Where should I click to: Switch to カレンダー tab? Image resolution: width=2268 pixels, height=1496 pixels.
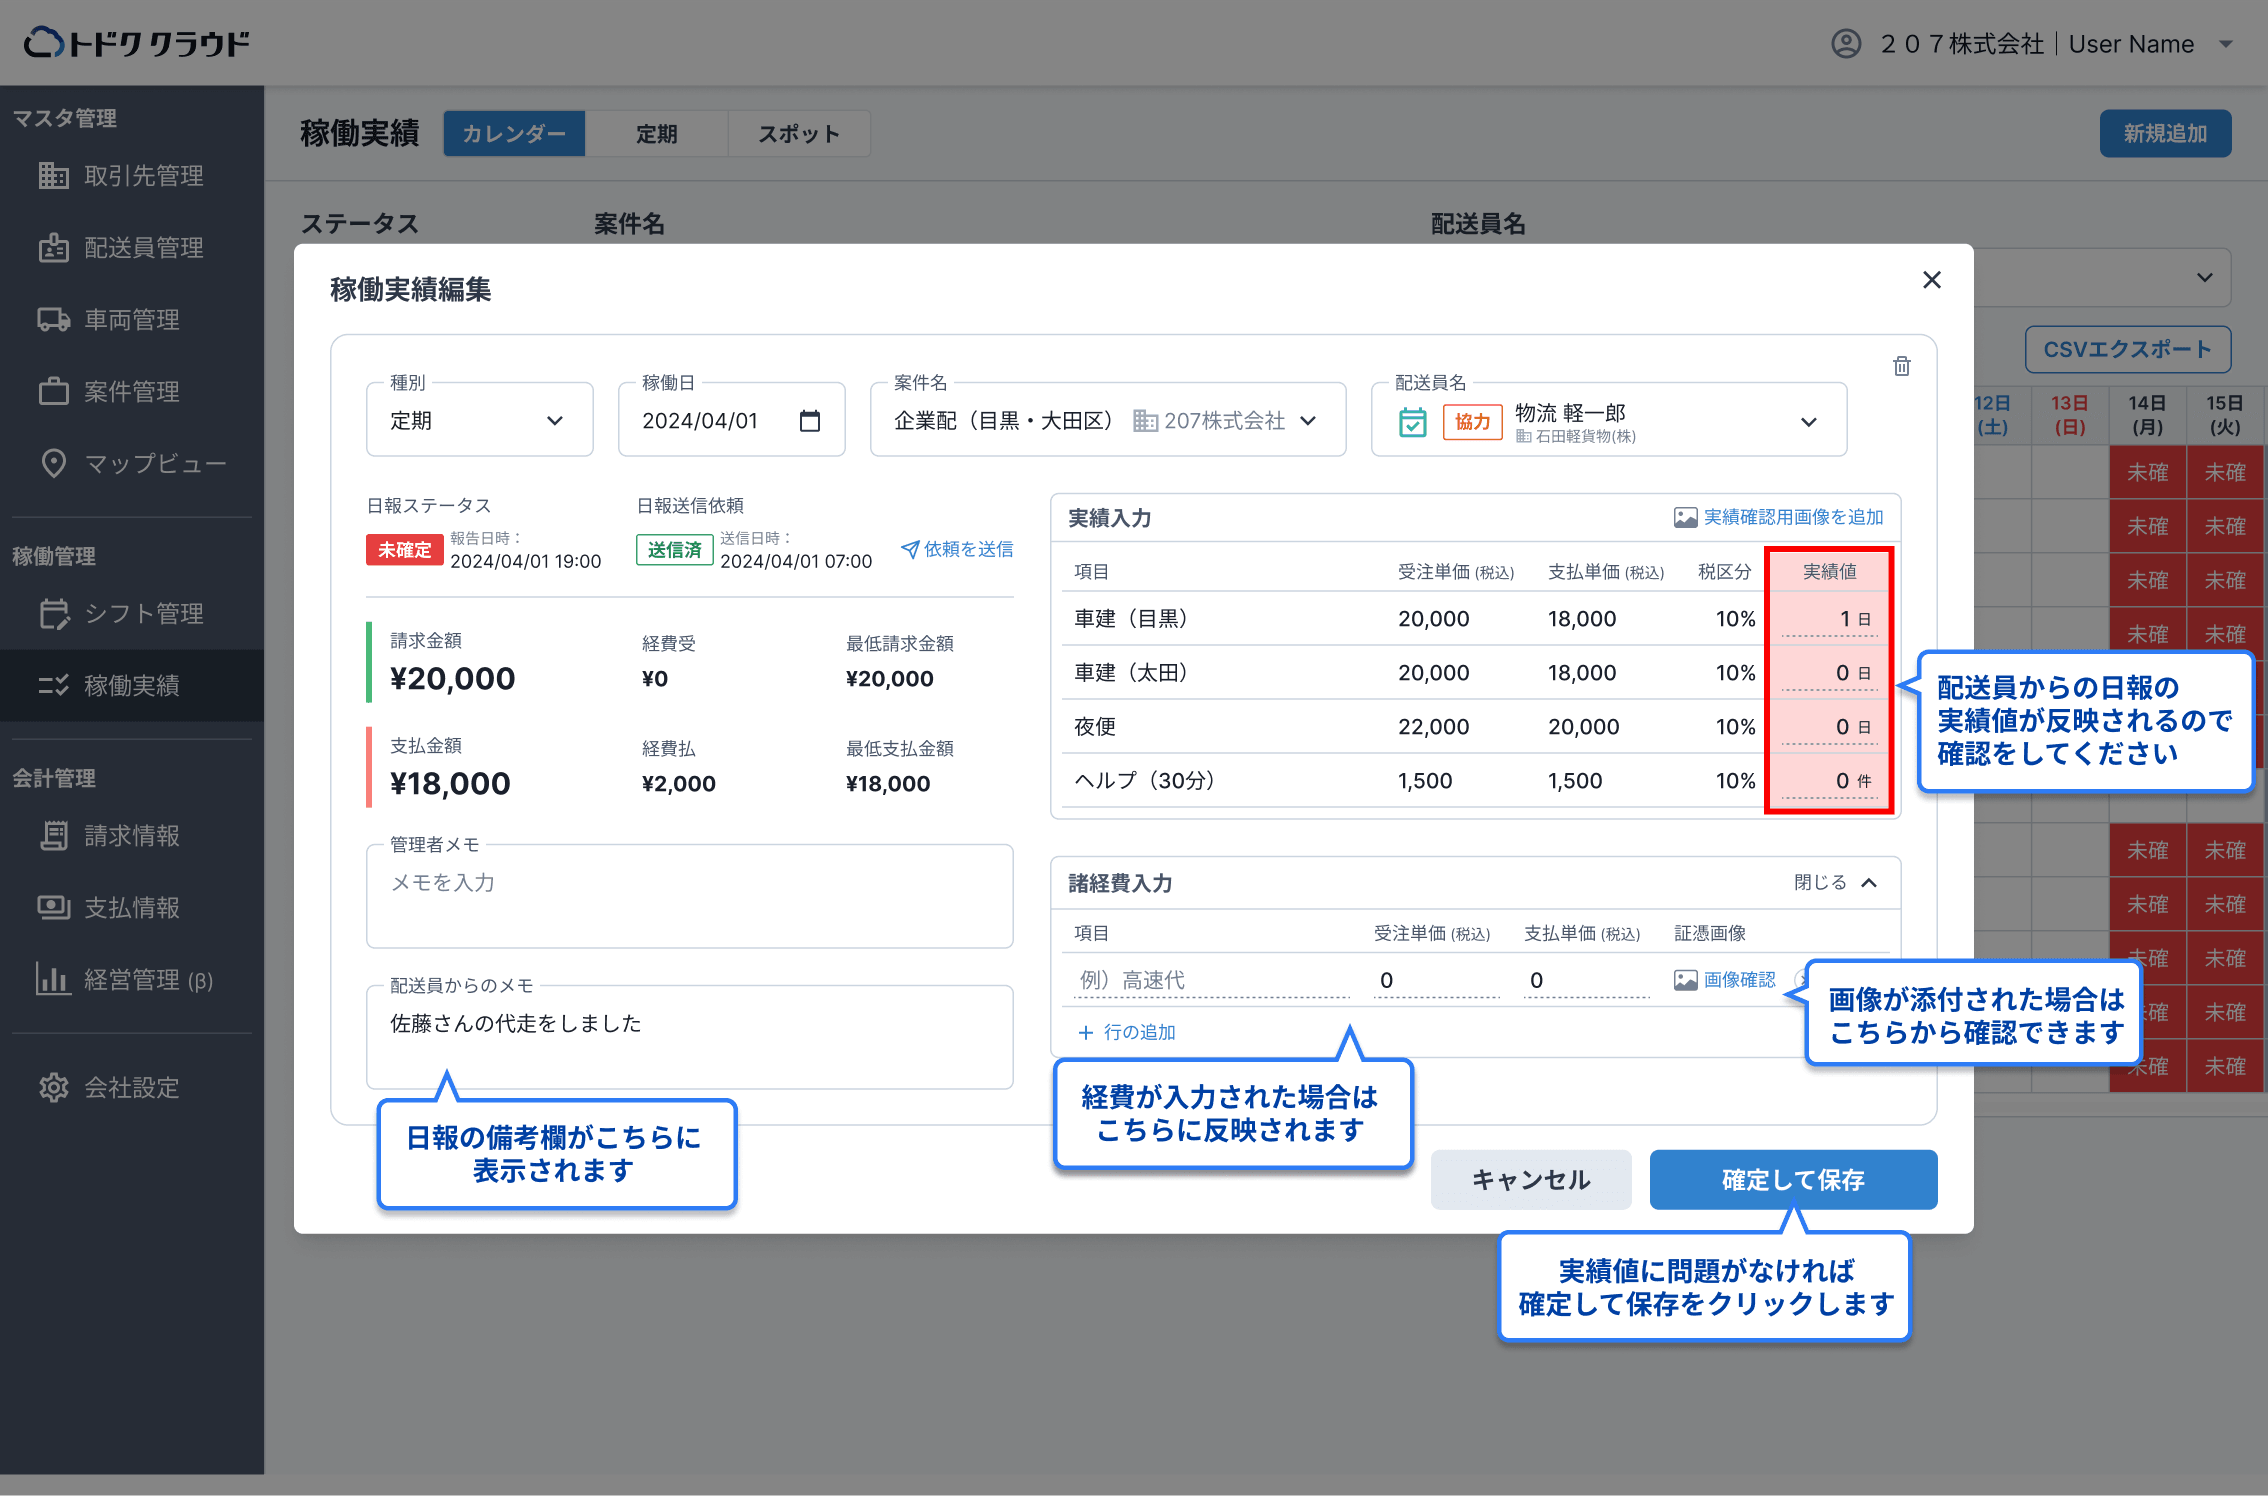(x=514, y=134)
